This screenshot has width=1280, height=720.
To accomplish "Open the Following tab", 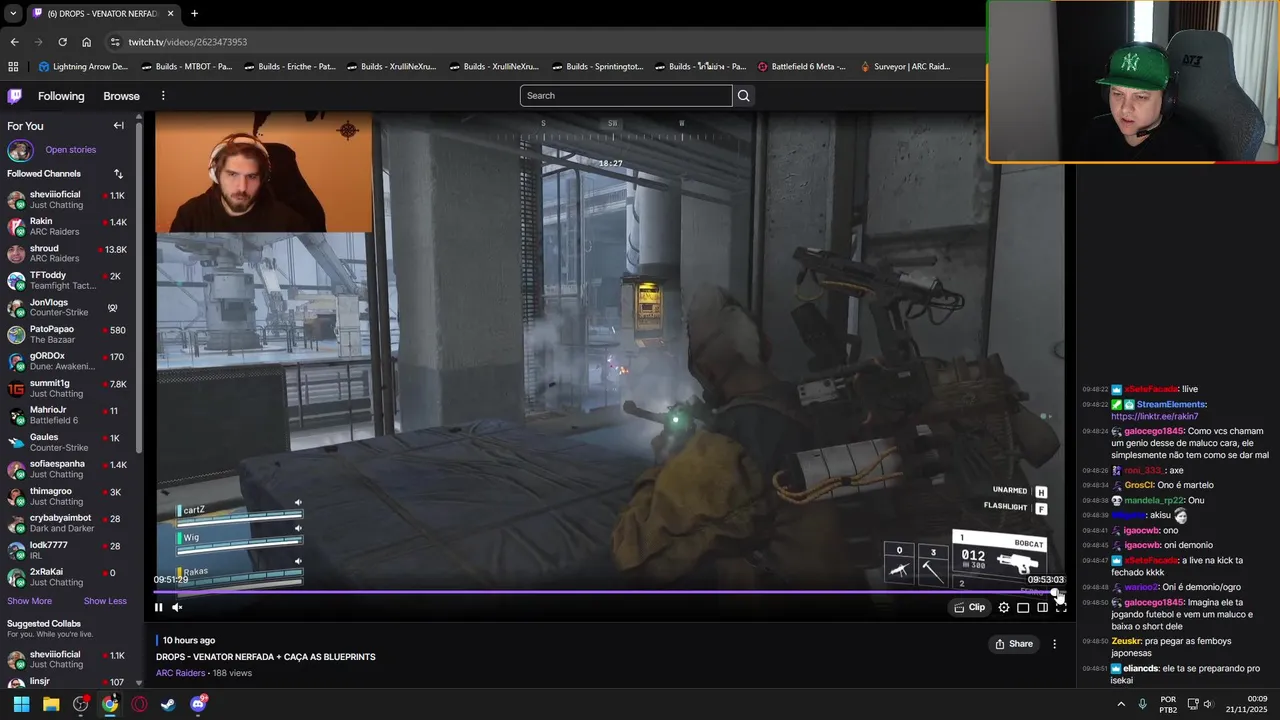I will (61, 96).
